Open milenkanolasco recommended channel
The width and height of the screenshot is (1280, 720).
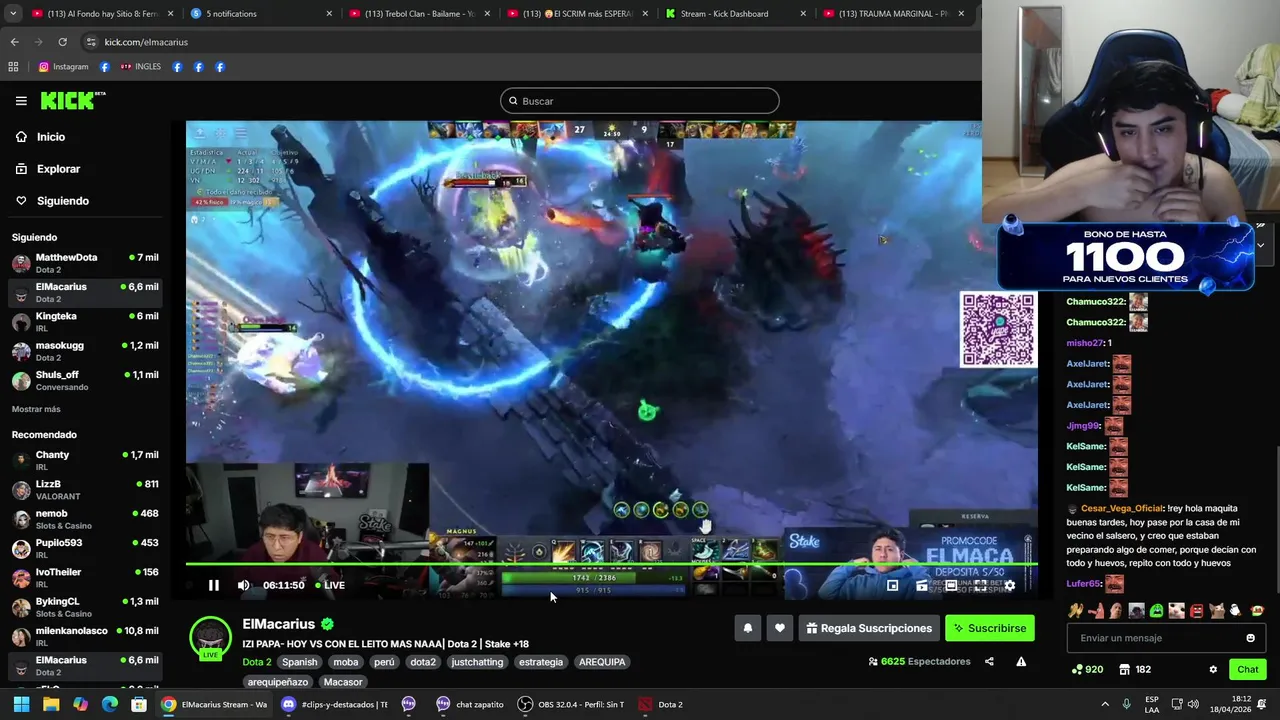point(84,636)
